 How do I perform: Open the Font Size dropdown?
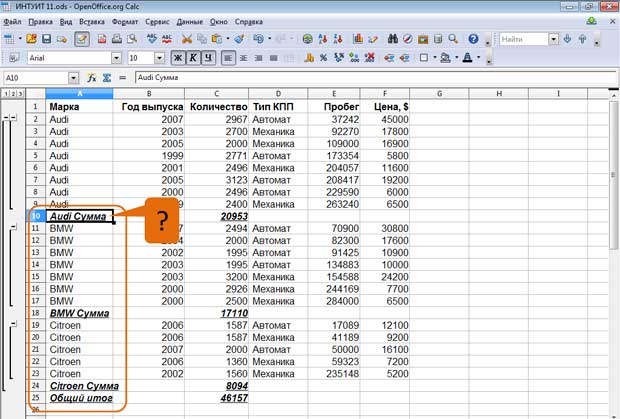tap(159, 58)
